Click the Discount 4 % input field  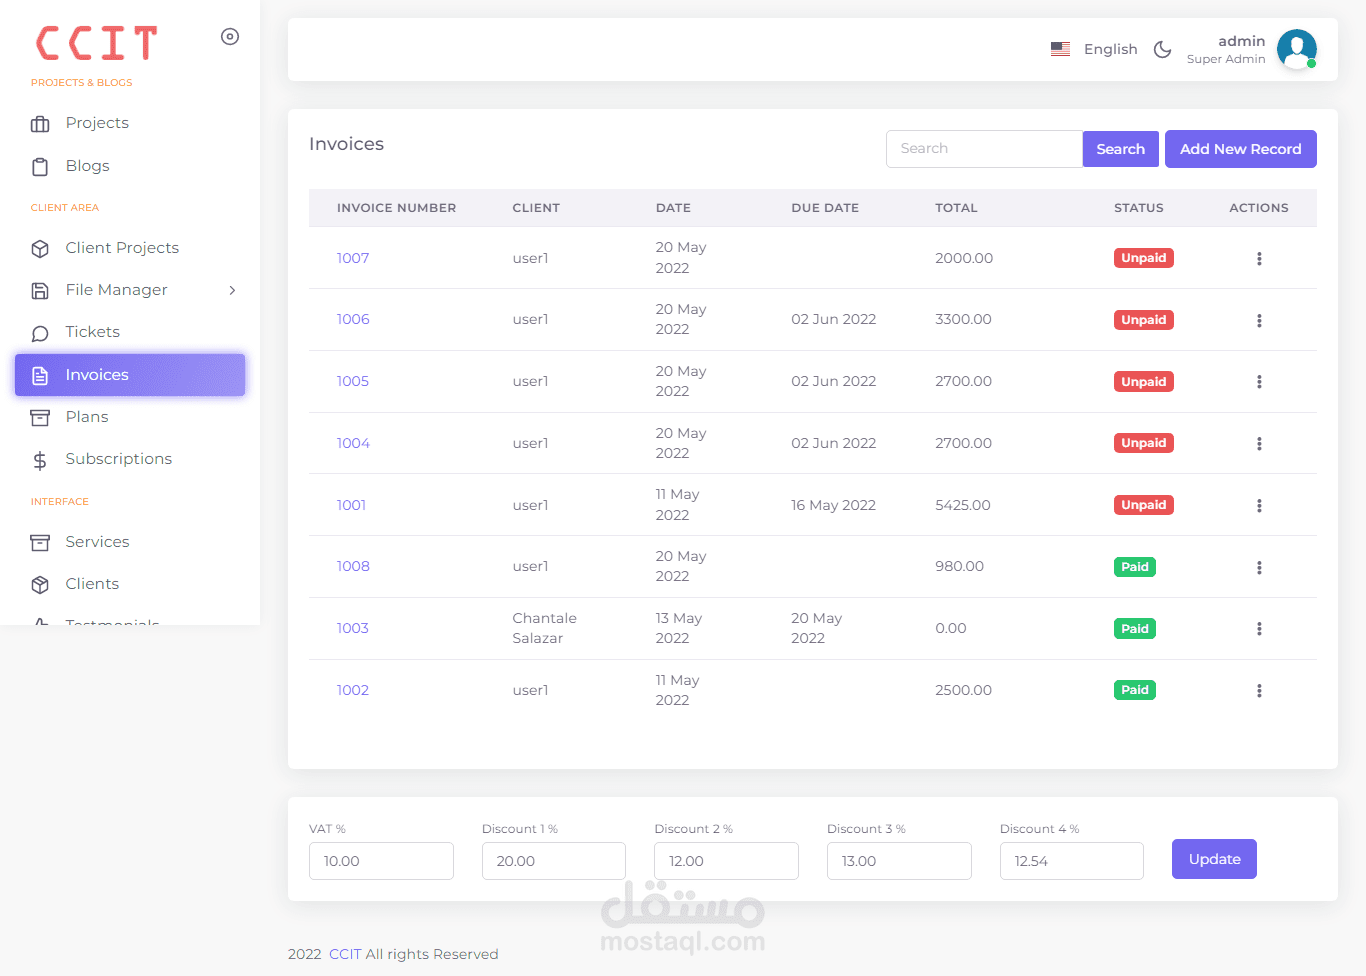[1072, 861]
